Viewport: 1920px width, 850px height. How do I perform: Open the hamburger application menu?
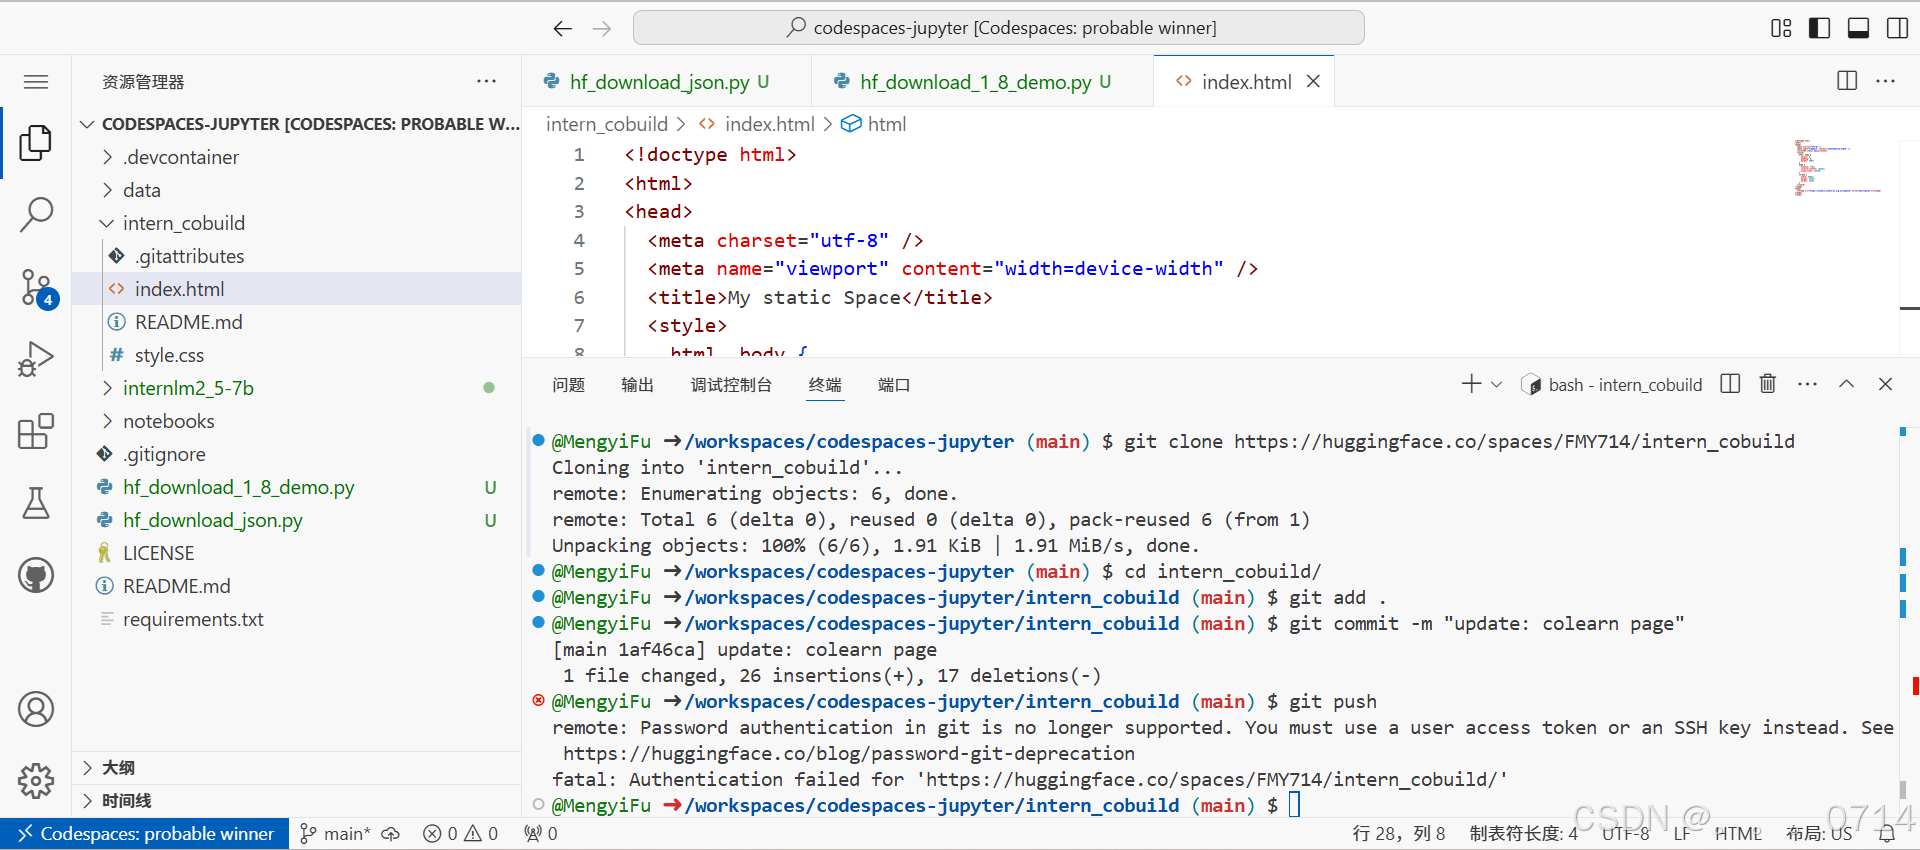point(36,82)
